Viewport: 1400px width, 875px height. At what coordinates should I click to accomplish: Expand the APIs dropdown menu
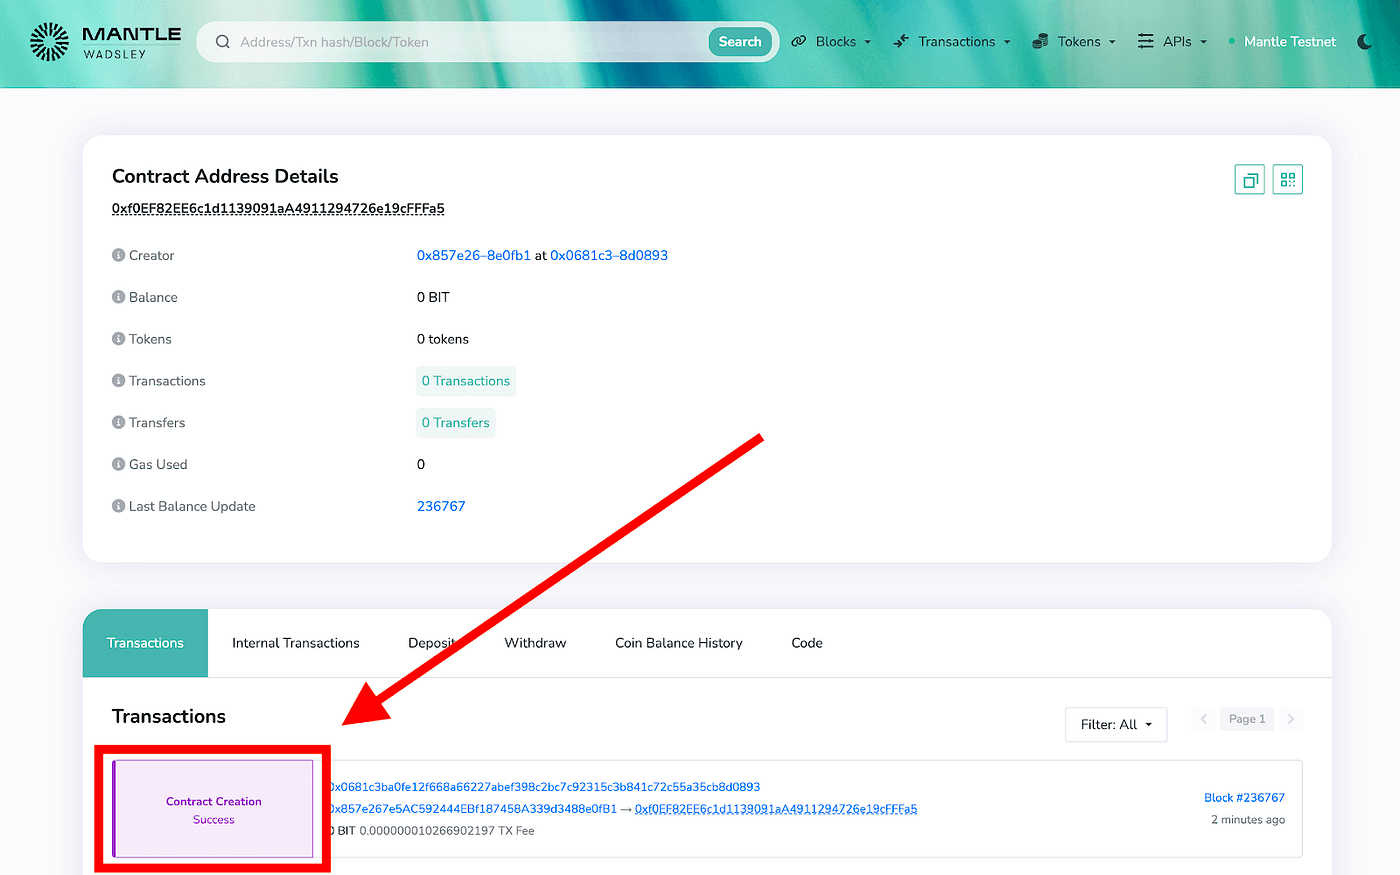tap(1172, 42)
